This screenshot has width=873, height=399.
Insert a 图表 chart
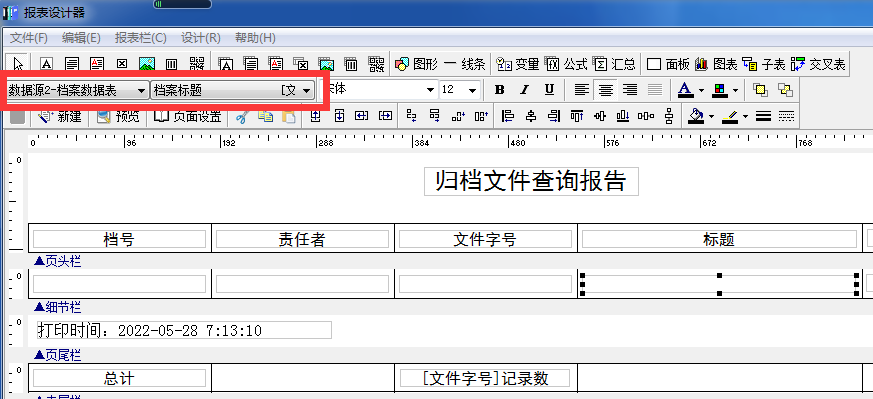[717, 65]
